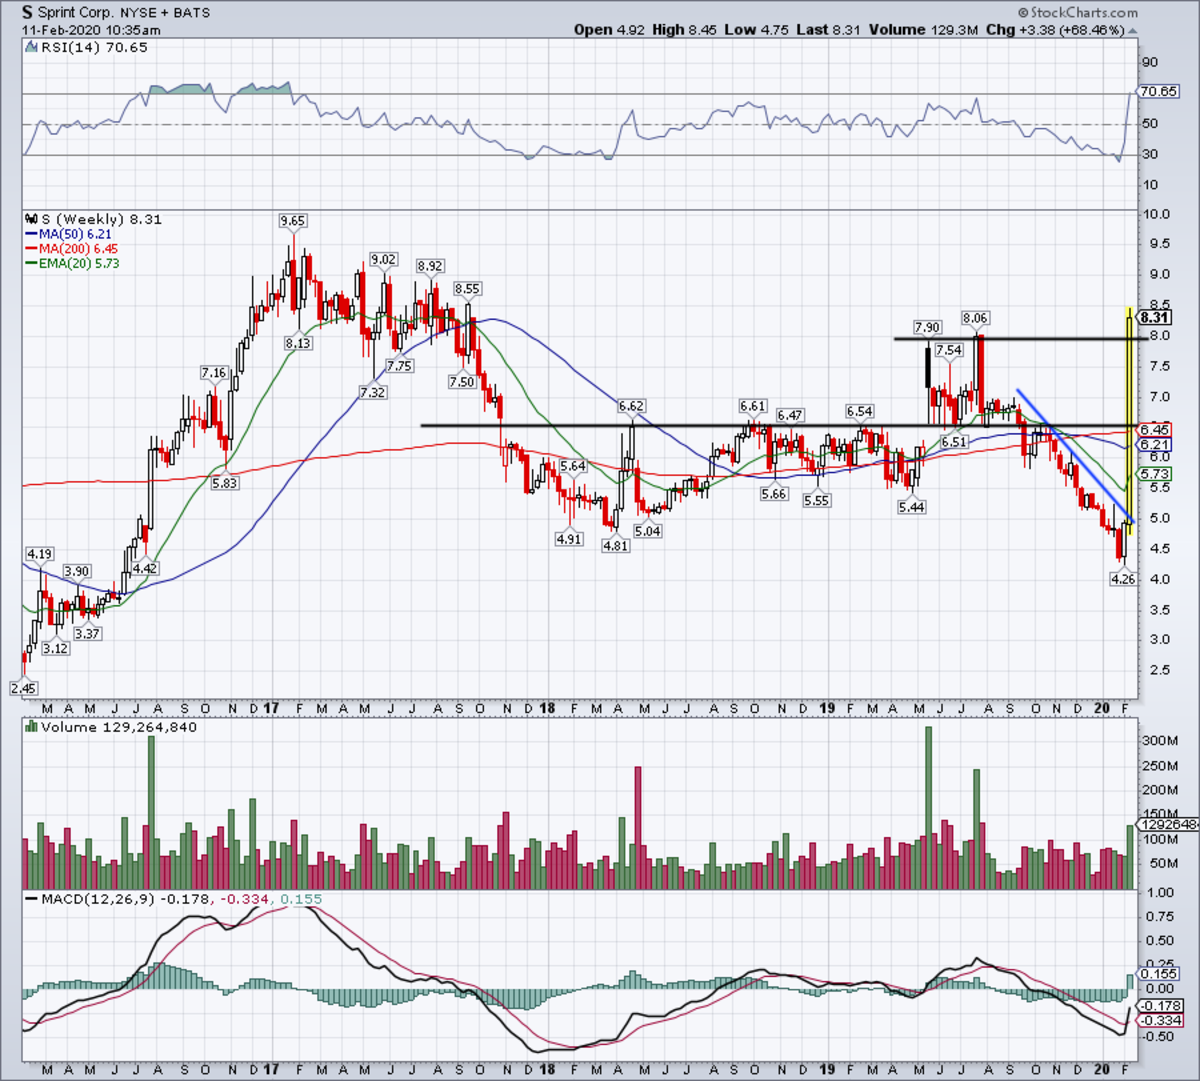This screenshot has height=1081, width=1200.
Task: Click the 5.64 price label
Action: point(573,466)
